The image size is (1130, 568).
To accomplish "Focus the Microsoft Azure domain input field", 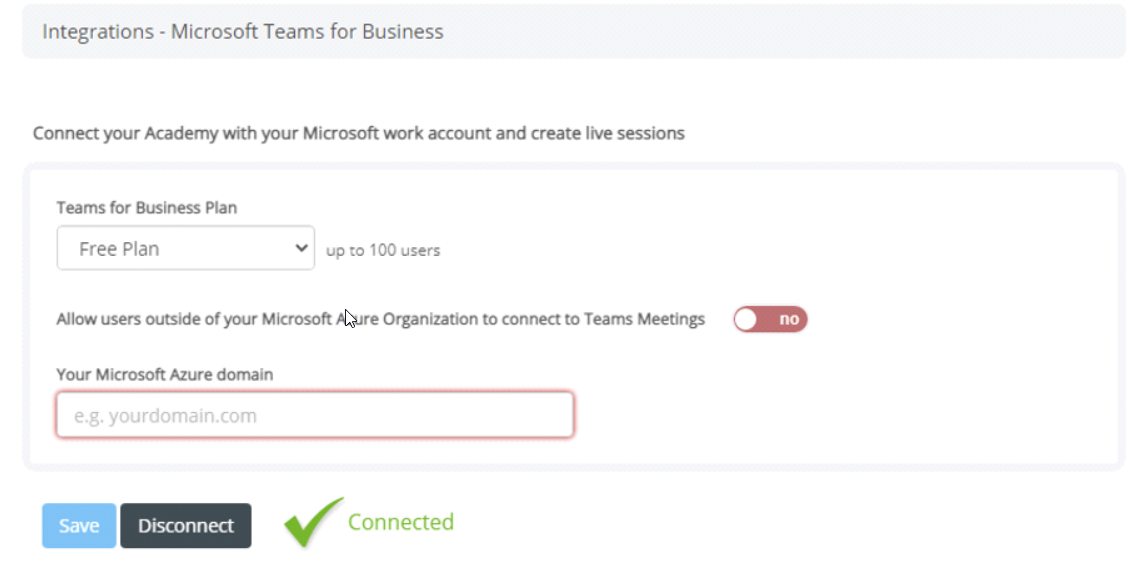I will [x=315, y=414].
